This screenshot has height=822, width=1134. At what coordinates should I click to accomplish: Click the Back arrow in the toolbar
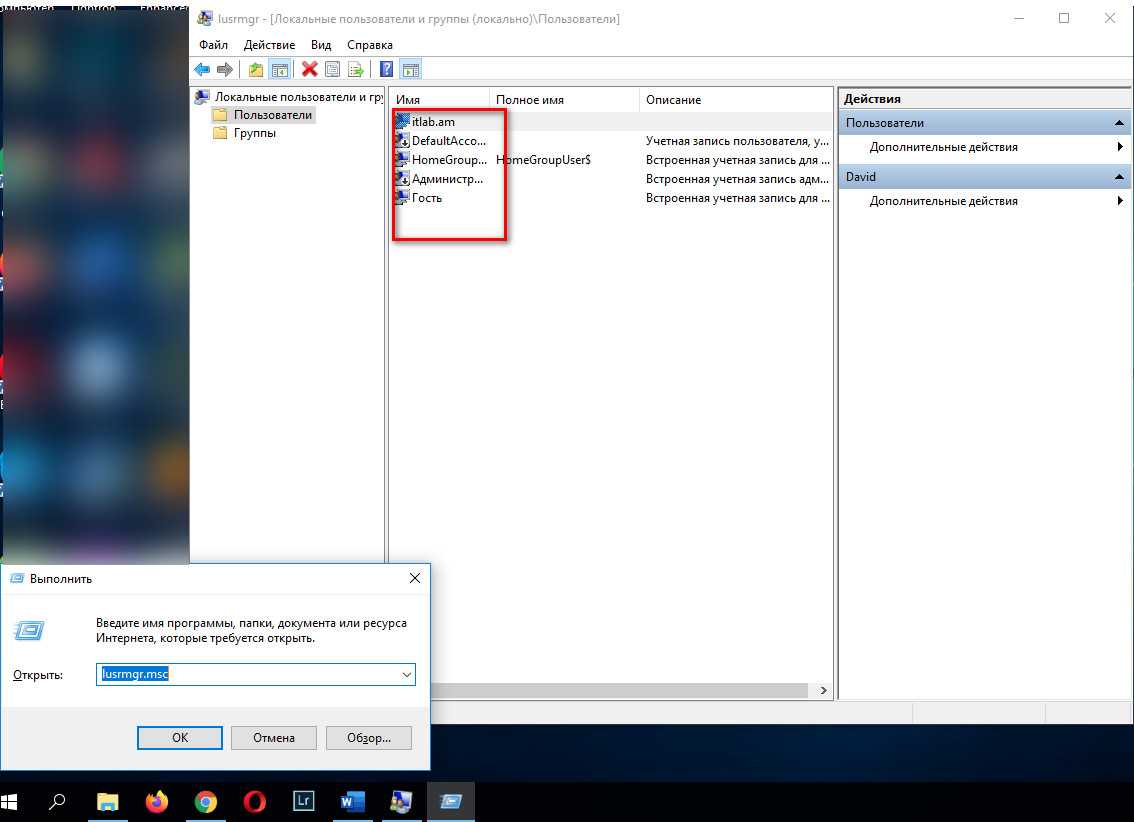coord(202,69)
